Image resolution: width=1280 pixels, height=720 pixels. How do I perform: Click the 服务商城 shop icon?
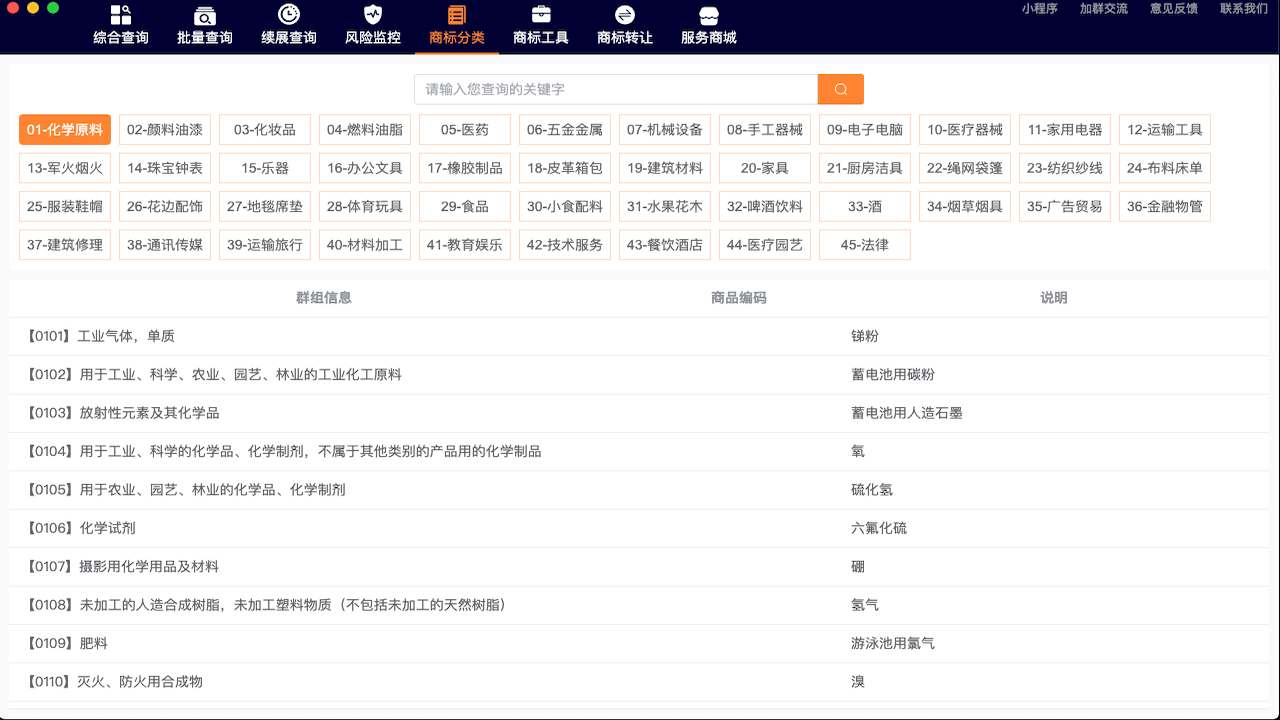click(709, 15)
